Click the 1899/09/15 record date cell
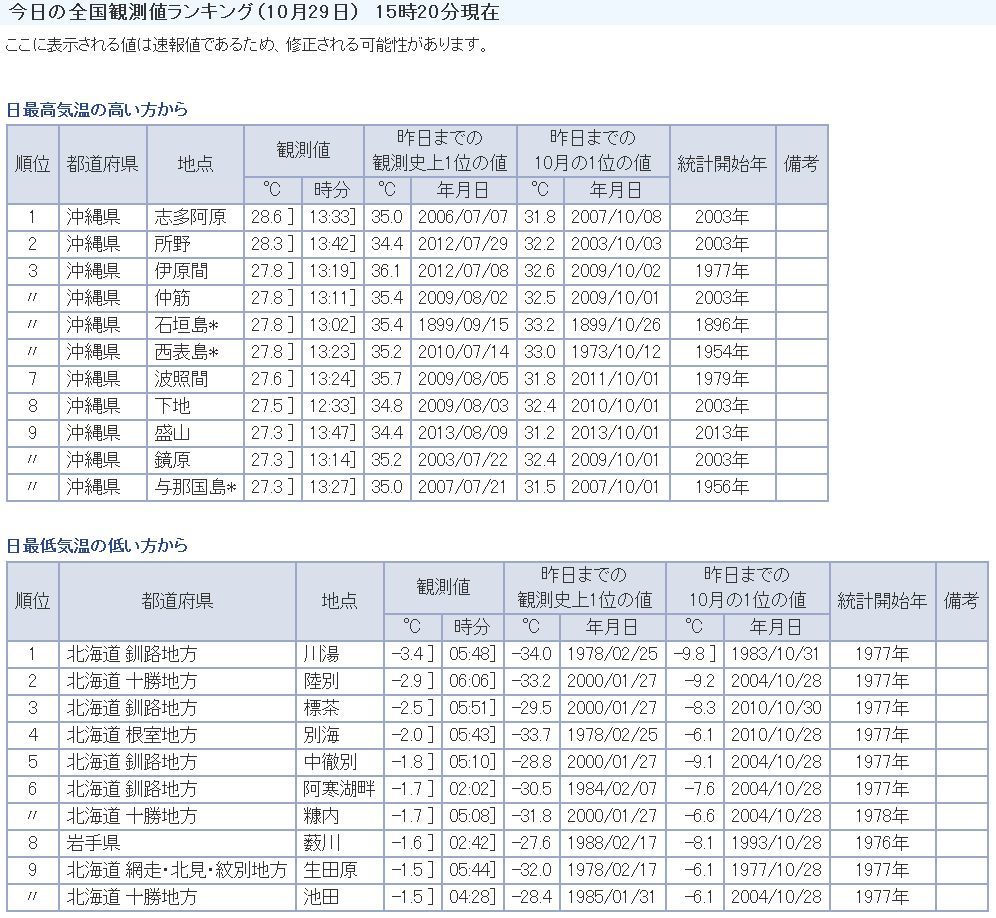The width and height of the screenshot is (996, 918). pyautogui.click(x=463, y=325)
